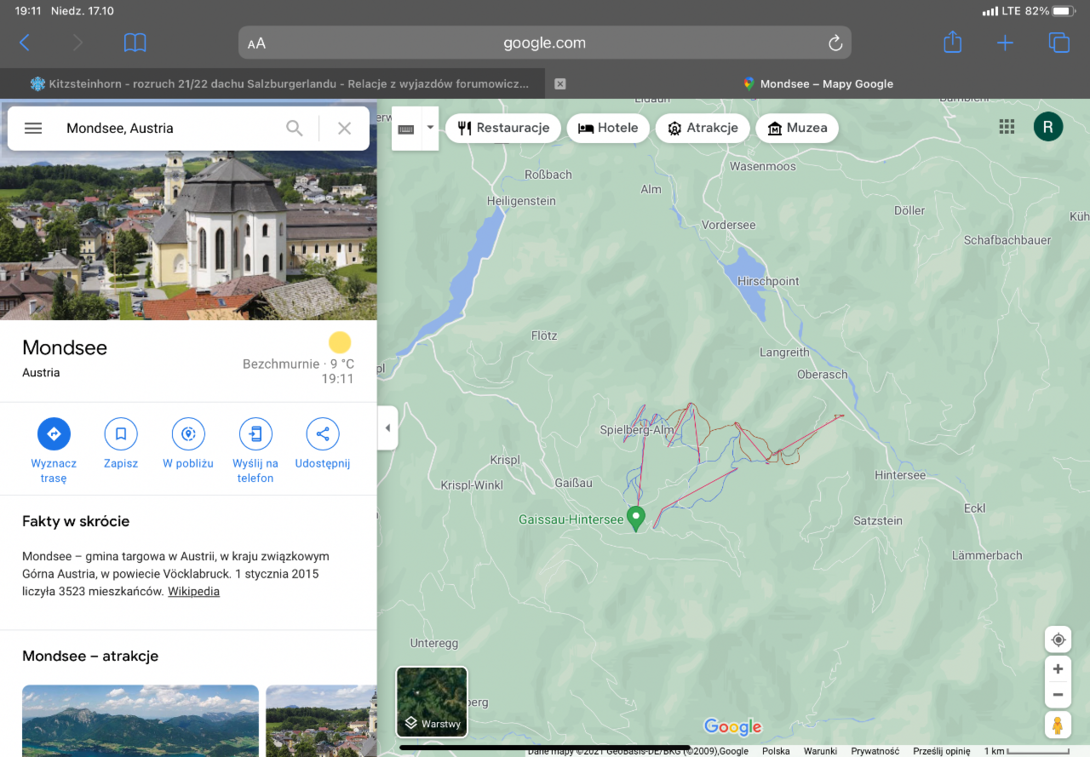Image resolution: width=1090 pixels, height=757 pixels.
Task: Open the Prywatność privacy link
Action: tap(875, 751)
